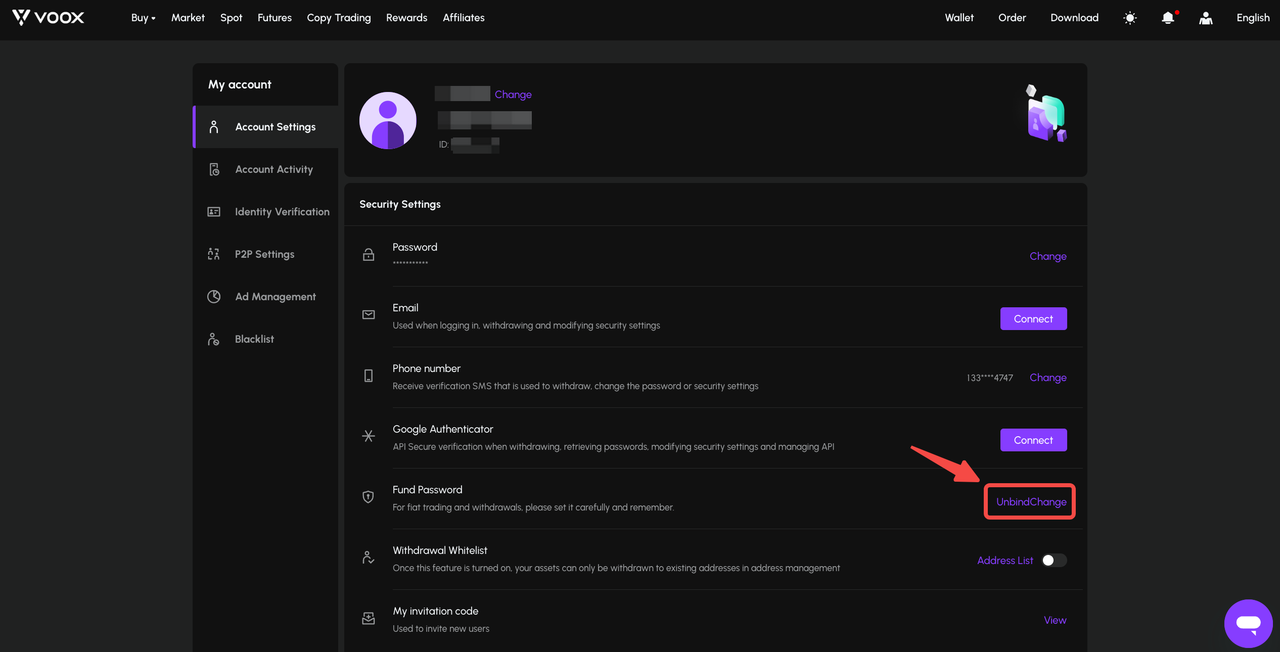Select Account Settings in sidebar

pyautogui.click(x=266, y=127)
